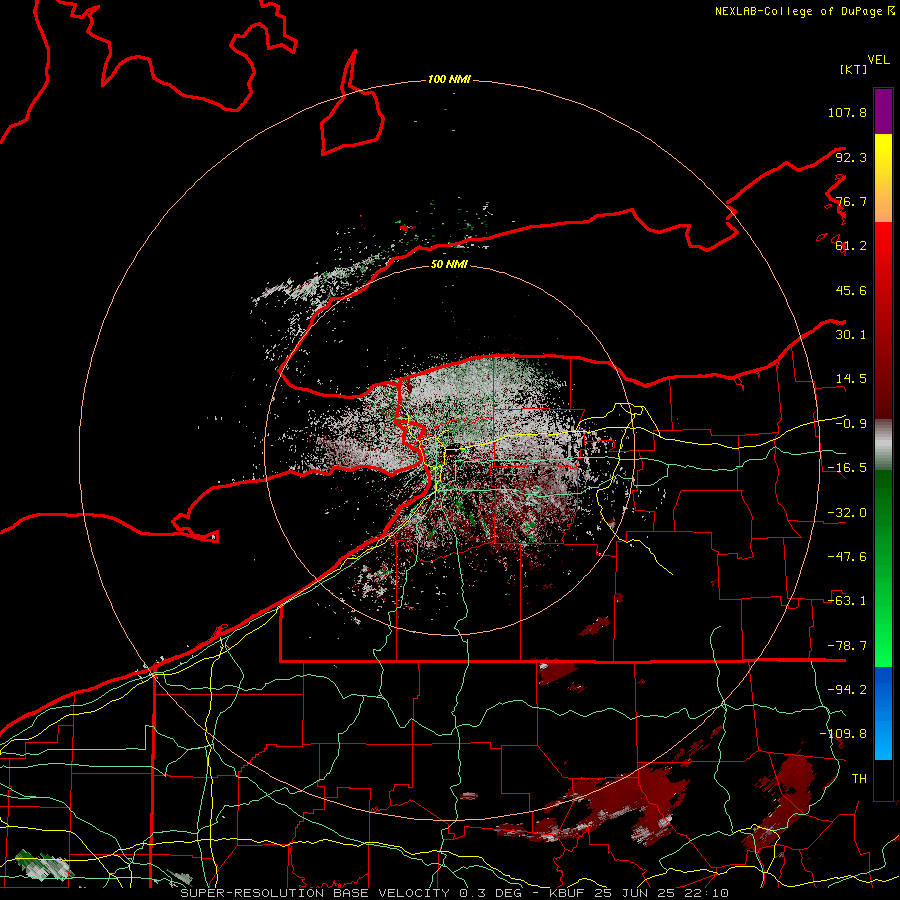Select the -109.8 velocity scale value
Viewport: 900px width, 900px height.
(843, 734)
